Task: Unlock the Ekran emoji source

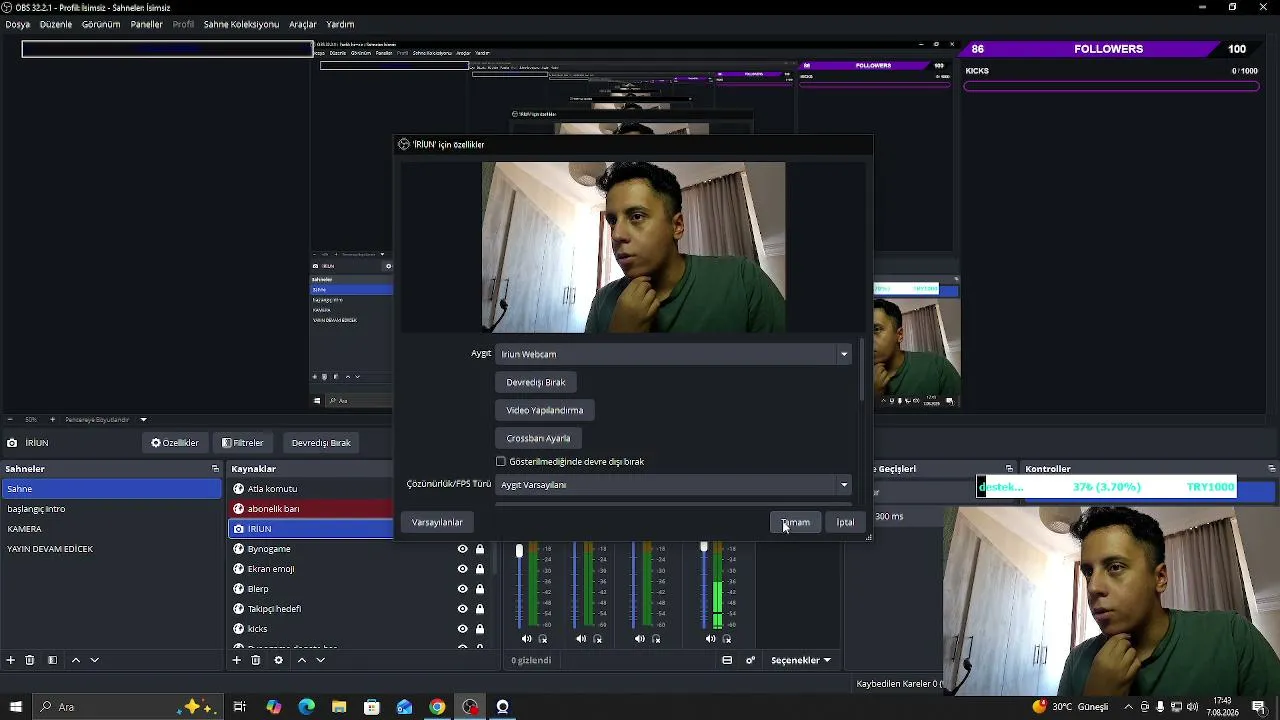Action: tap(480, 569)
